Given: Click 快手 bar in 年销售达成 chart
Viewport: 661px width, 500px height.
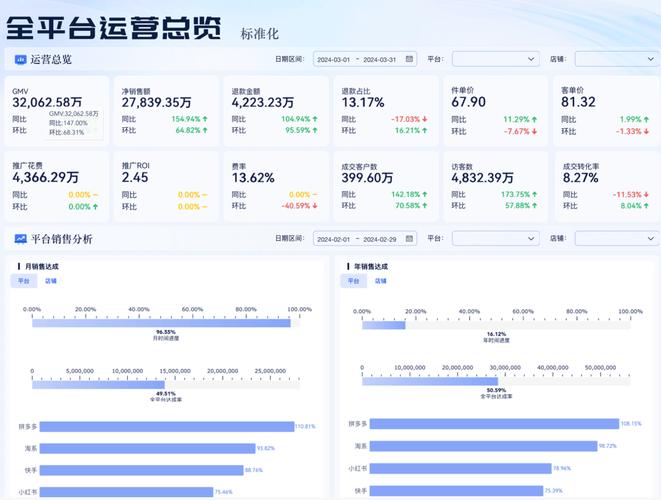Looking at the screenshot, I should click(x=457, y=491).
